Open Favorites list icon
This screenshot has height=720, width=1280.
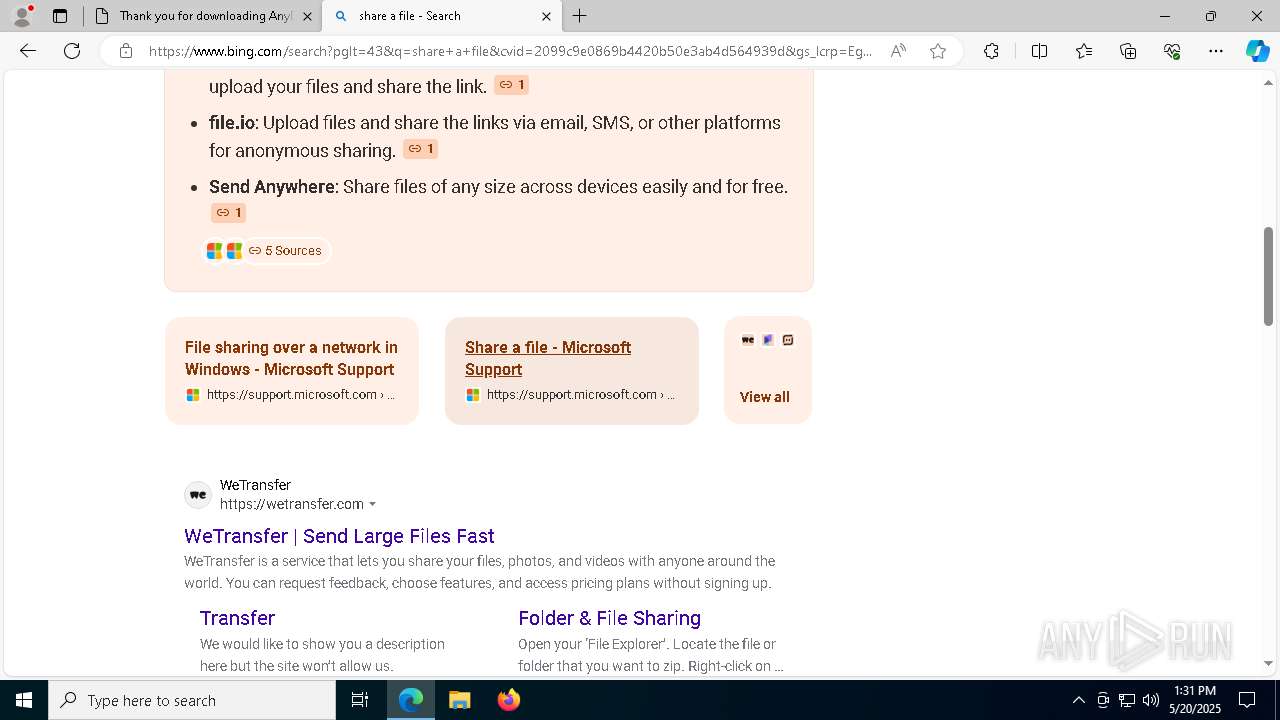(x=1084, y=51)
